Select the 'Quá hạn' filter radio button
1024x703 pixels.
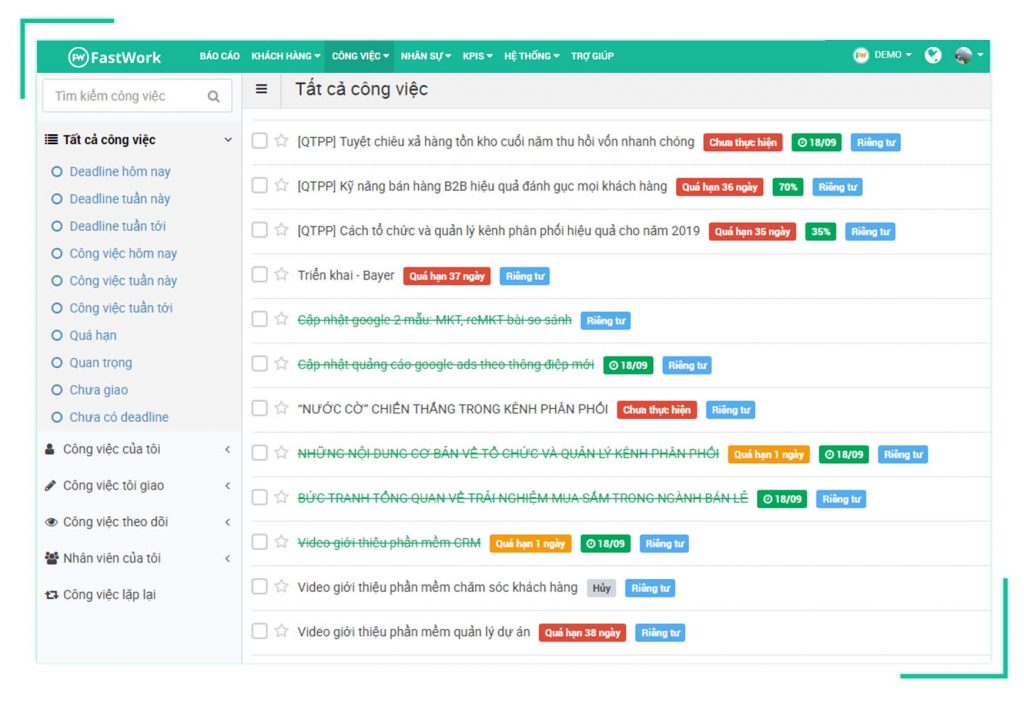point(57,336)
